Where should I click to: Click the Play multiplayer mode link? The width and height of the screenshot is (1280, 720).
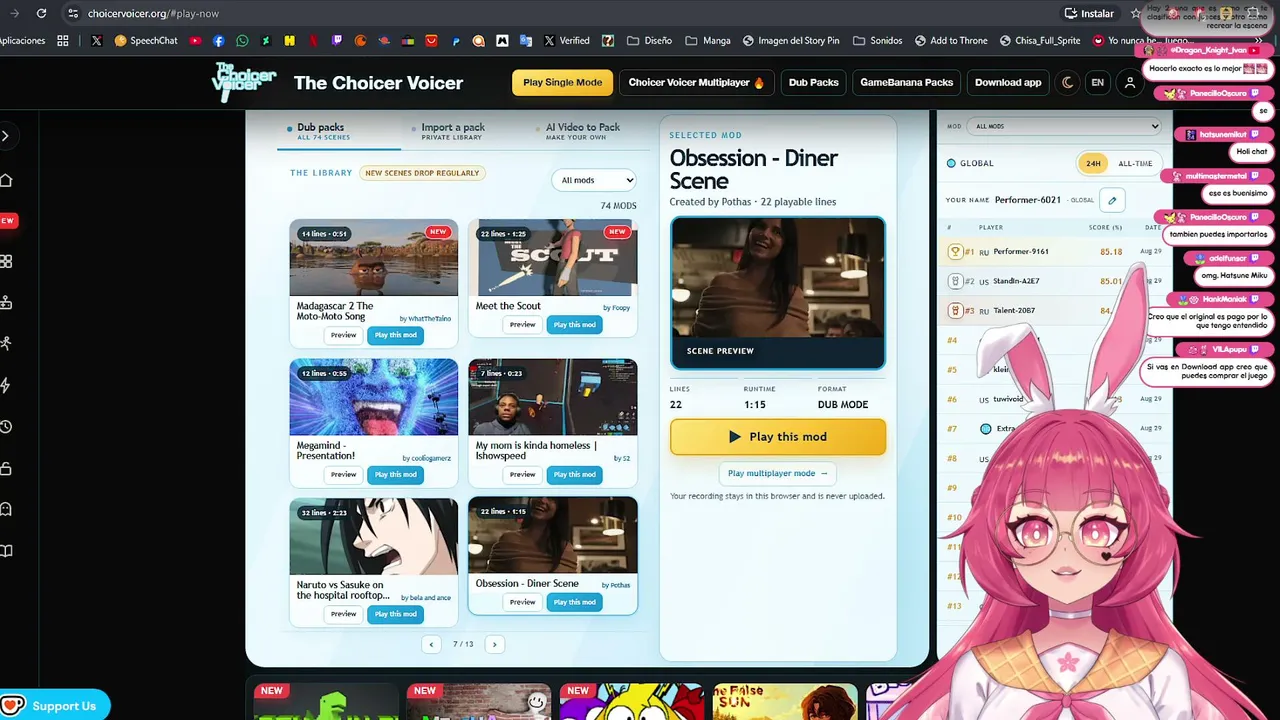pos(778,473)
